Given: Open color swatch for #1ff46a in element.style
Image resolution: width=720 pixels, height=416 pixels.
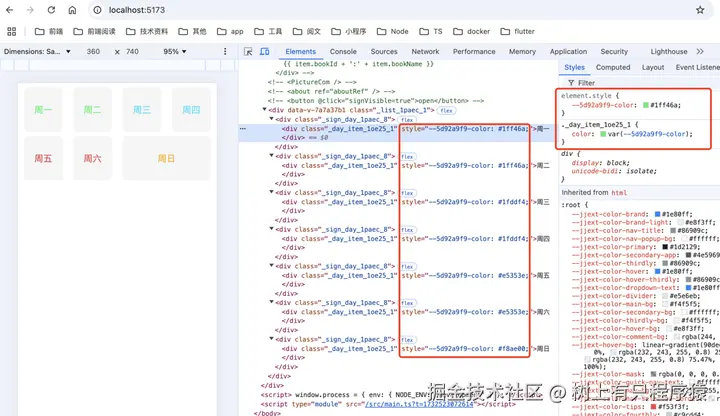Looking at the screenshot, I should [646, 105].
